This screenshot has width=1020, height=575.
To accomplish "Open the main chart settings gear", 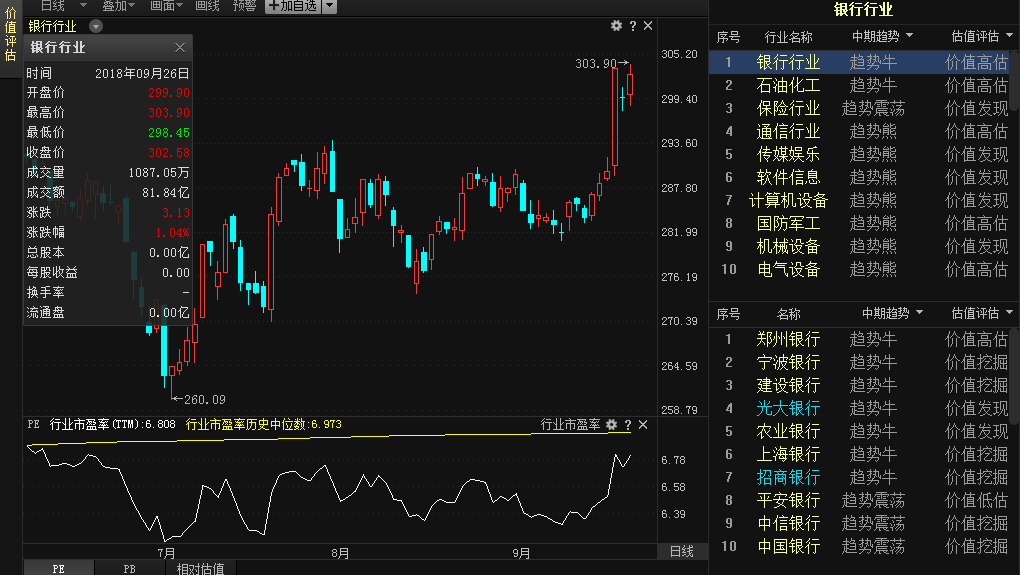I will pos(616,25).
